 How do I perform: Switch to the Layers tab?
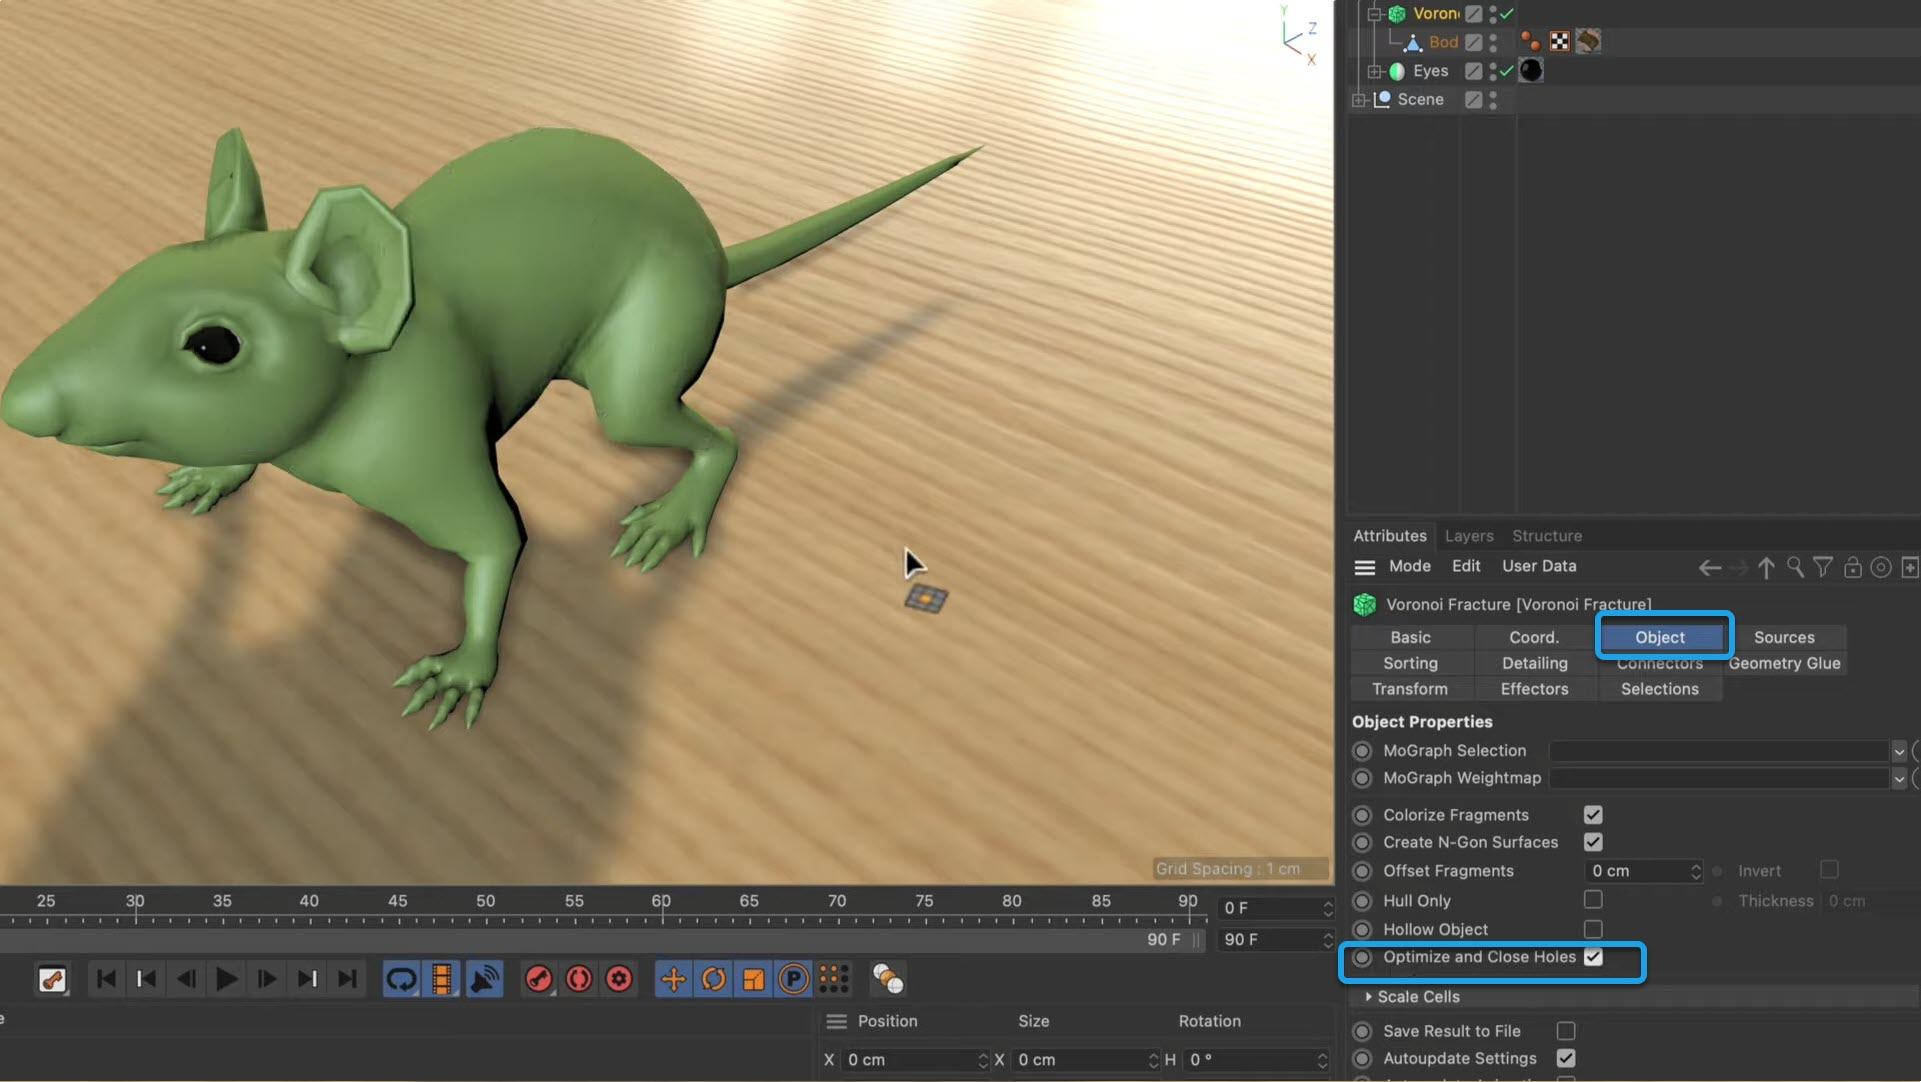coord(1469,536)
